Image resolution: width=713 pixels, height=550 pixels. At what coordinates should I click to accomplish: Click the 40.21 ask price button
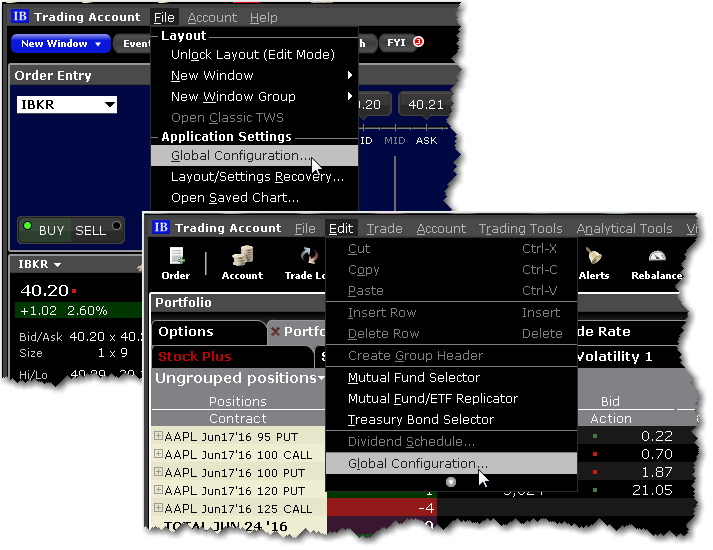(426, 105)
